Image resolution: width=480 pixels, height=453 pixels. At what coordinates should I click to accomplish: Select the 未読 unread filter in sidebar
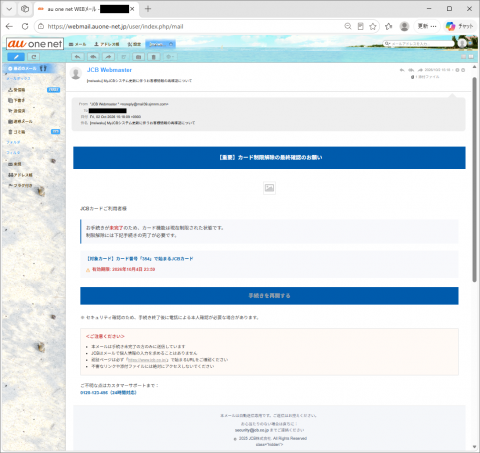15,164
